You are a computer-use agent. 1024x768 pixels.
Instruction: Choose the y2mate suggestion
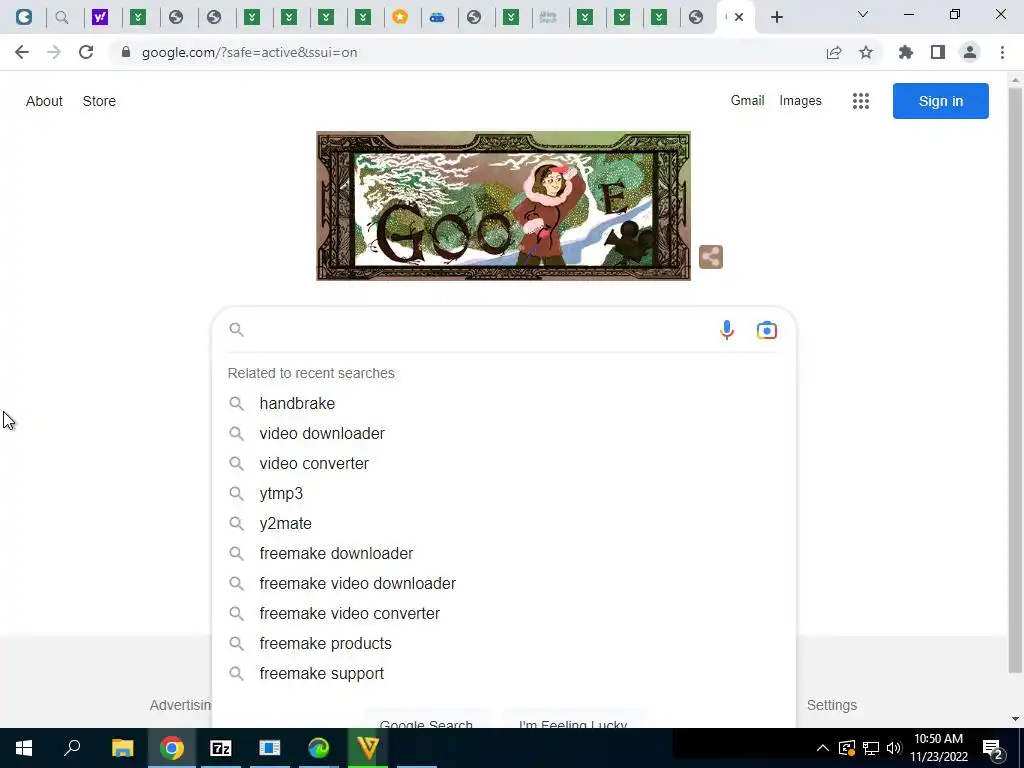click(x=503, y=524)
